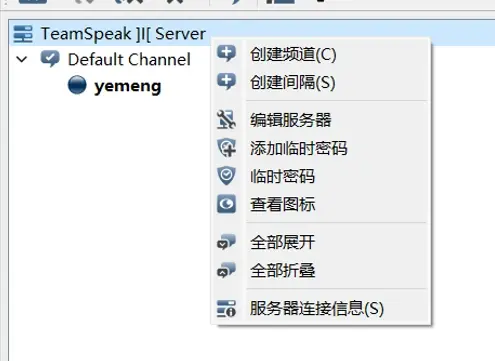495x361 pixels.
Task: Click the plus icon beside 创建频道(C)
Action: (x=226, y=53)
